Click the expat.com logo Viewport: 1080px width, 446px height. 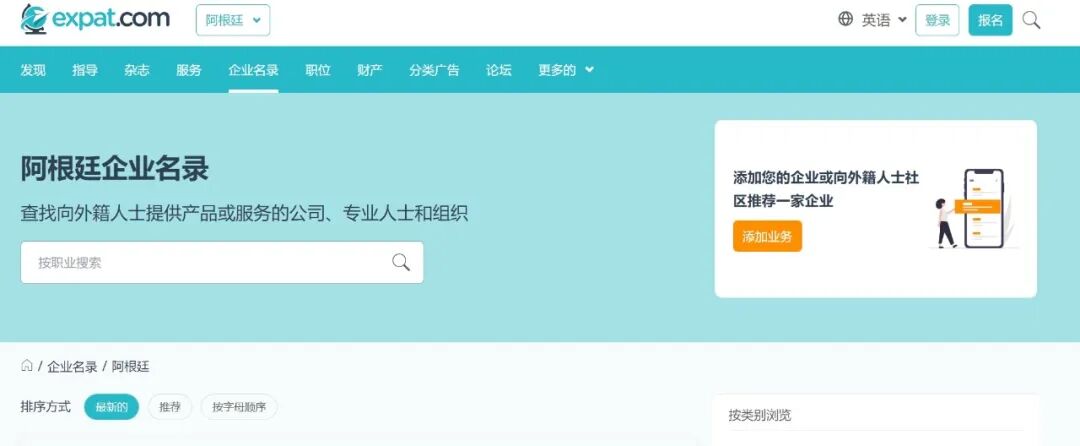(x=95, y=19)
